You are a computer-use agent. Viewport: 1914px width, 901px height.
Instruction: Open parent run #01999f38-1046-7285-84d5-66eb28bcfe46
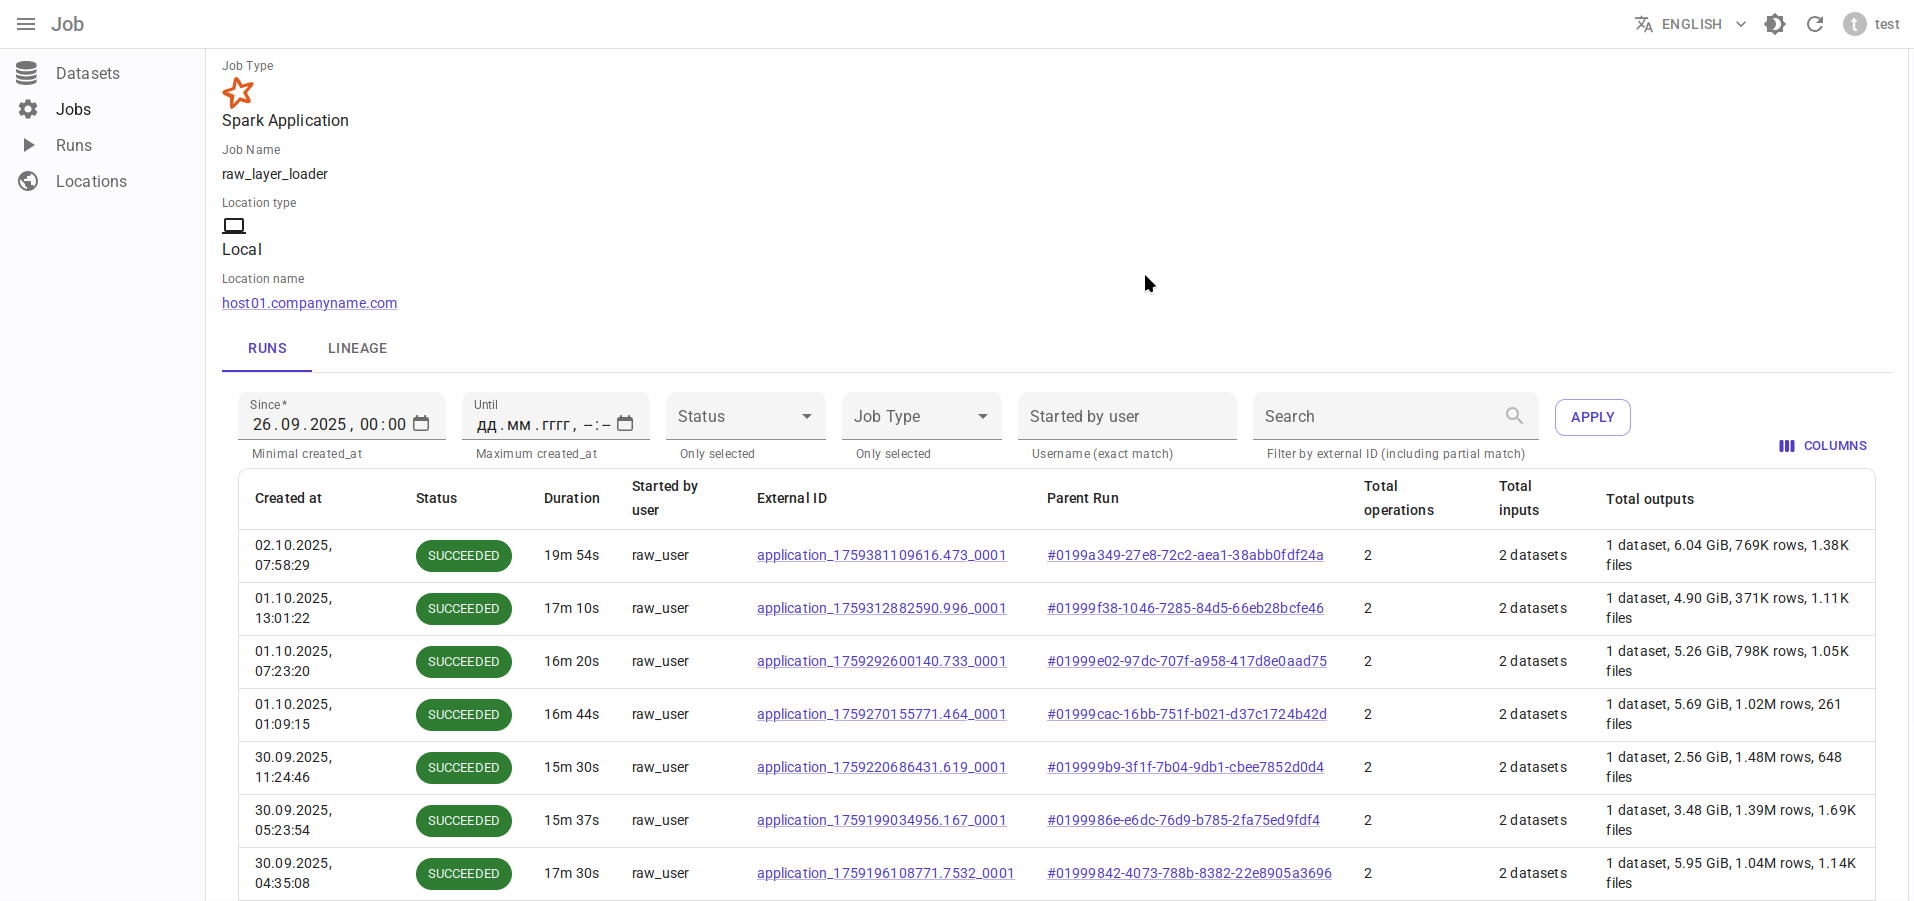click(x=1185, y=608)
